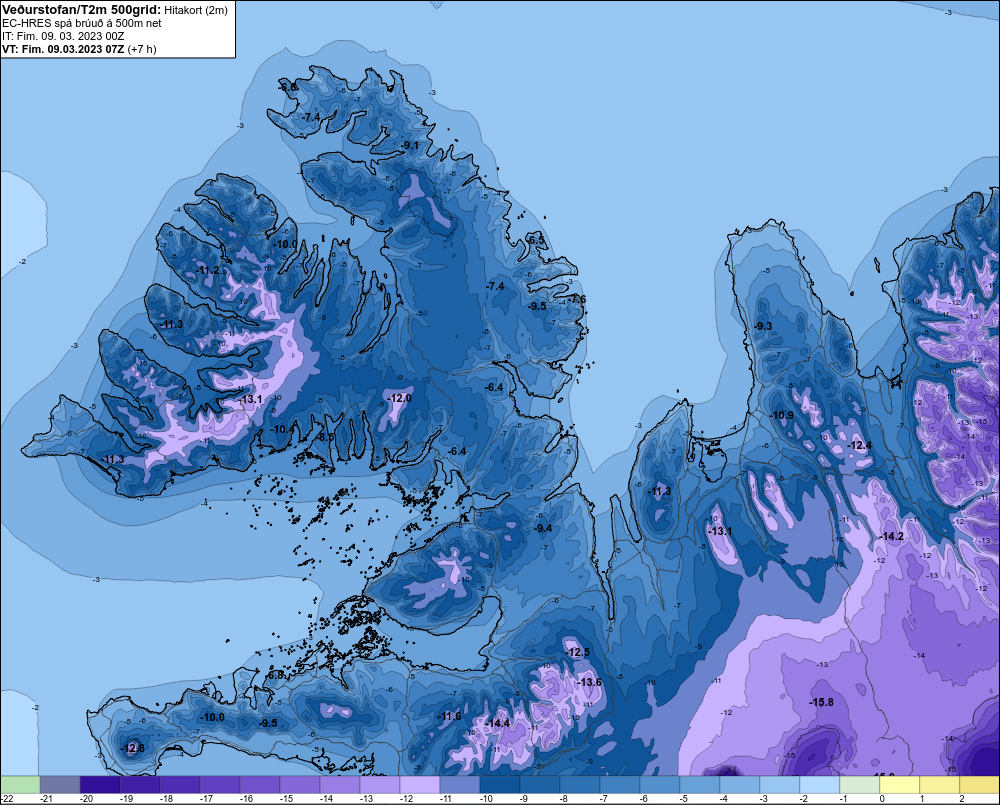
Task: Click the -7.6 temperature value
Action: pos(577,299)
